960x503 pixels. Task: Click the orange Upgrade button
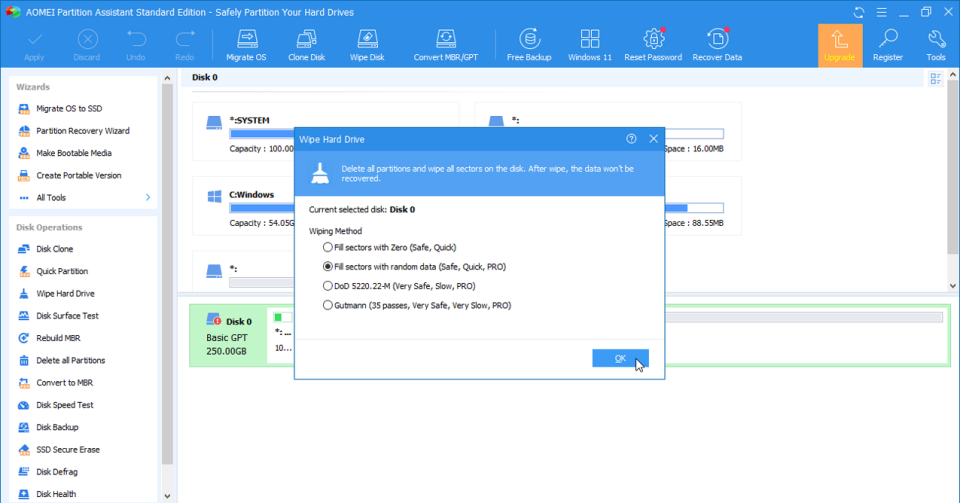pyautogui.click(x=840, y=45)
